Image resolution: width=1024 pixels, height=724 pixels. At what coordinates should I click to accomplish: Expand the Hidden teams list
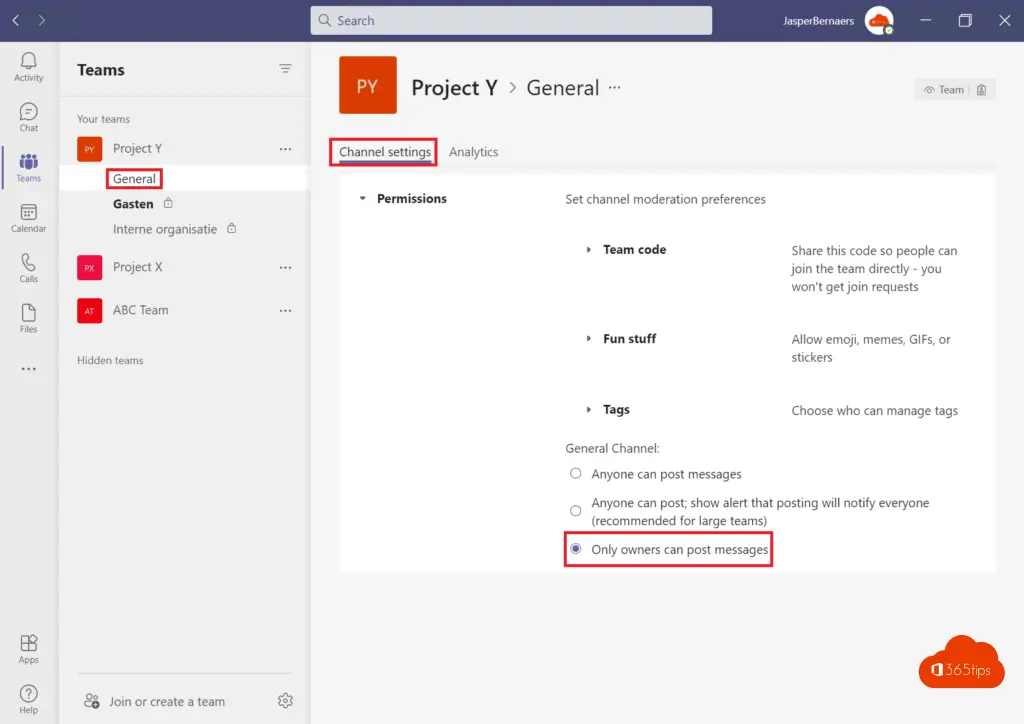tap(110, 360)
